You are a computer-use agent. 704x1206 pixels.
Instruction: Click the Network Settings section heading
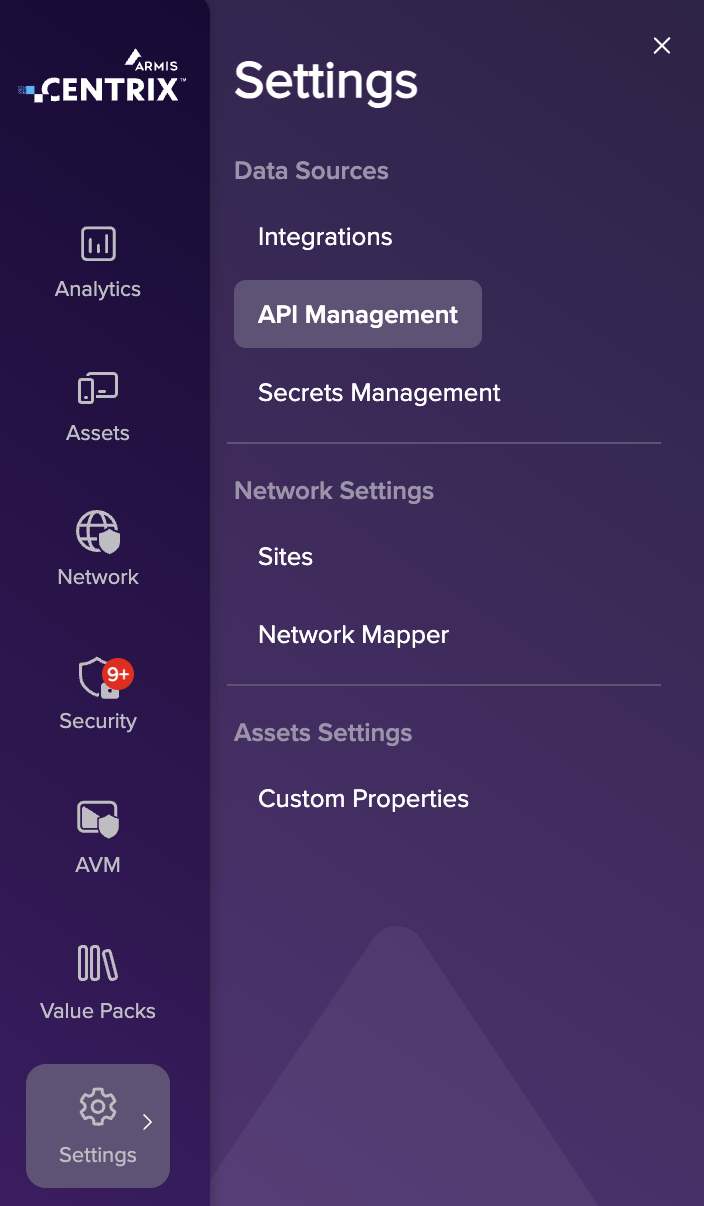click(334, 491)
